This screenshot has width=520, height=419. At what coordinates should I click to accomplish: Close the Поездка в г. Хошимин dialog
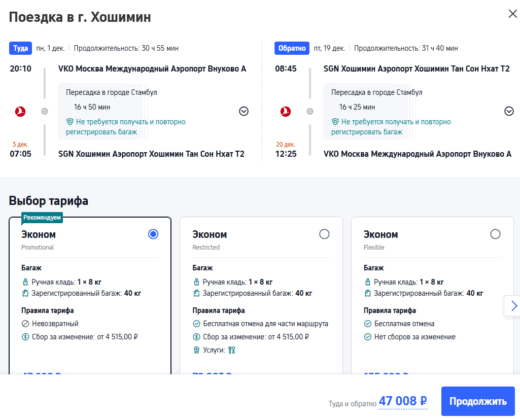point(512,14)
